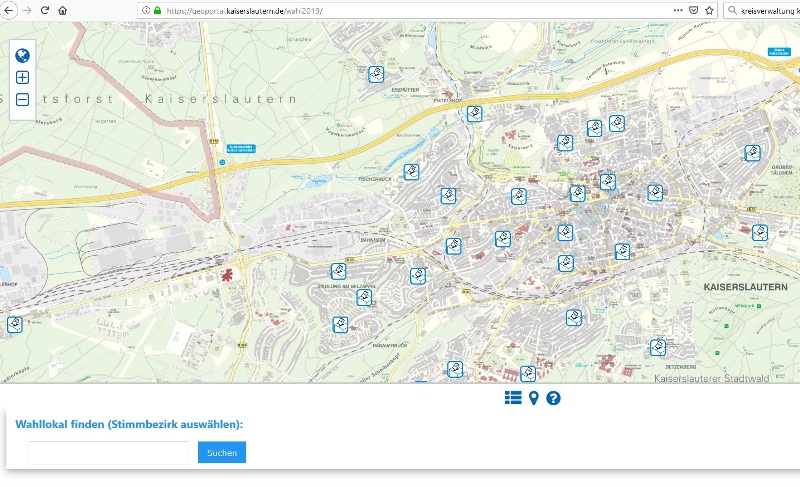Click the globe full-extent map icon

[22, 56]
